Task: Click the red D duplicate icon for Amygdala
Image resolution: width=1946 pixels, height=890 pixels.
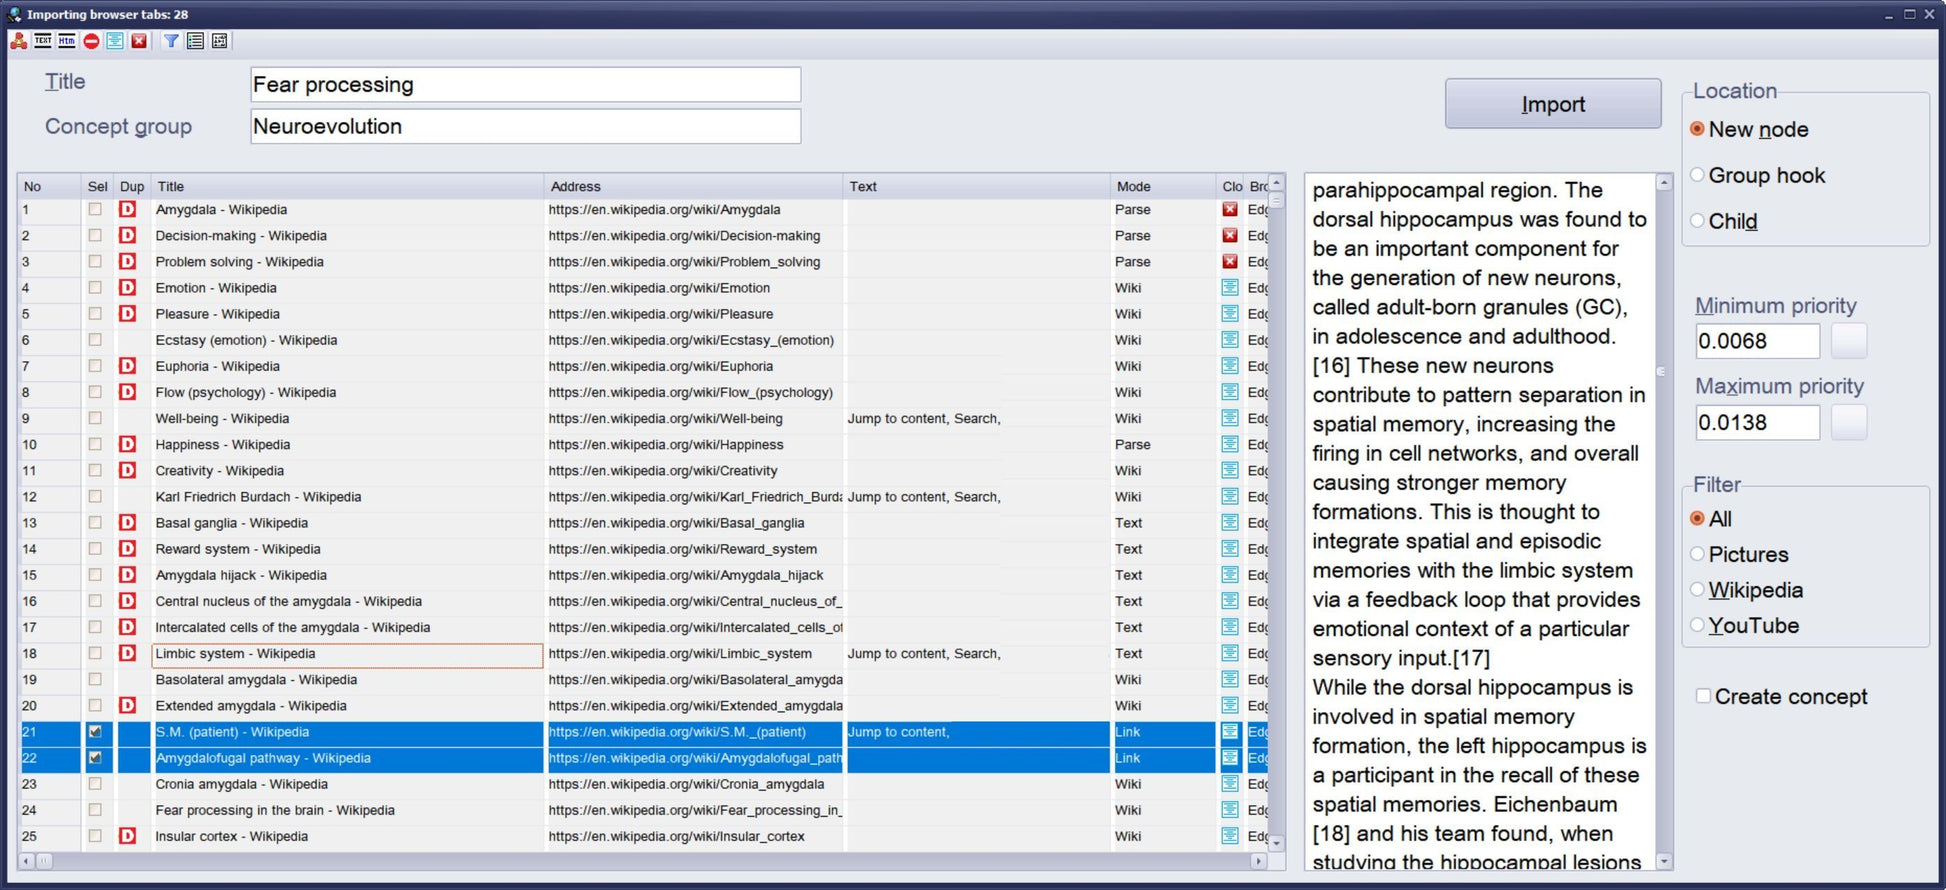Action: [127, 210]
